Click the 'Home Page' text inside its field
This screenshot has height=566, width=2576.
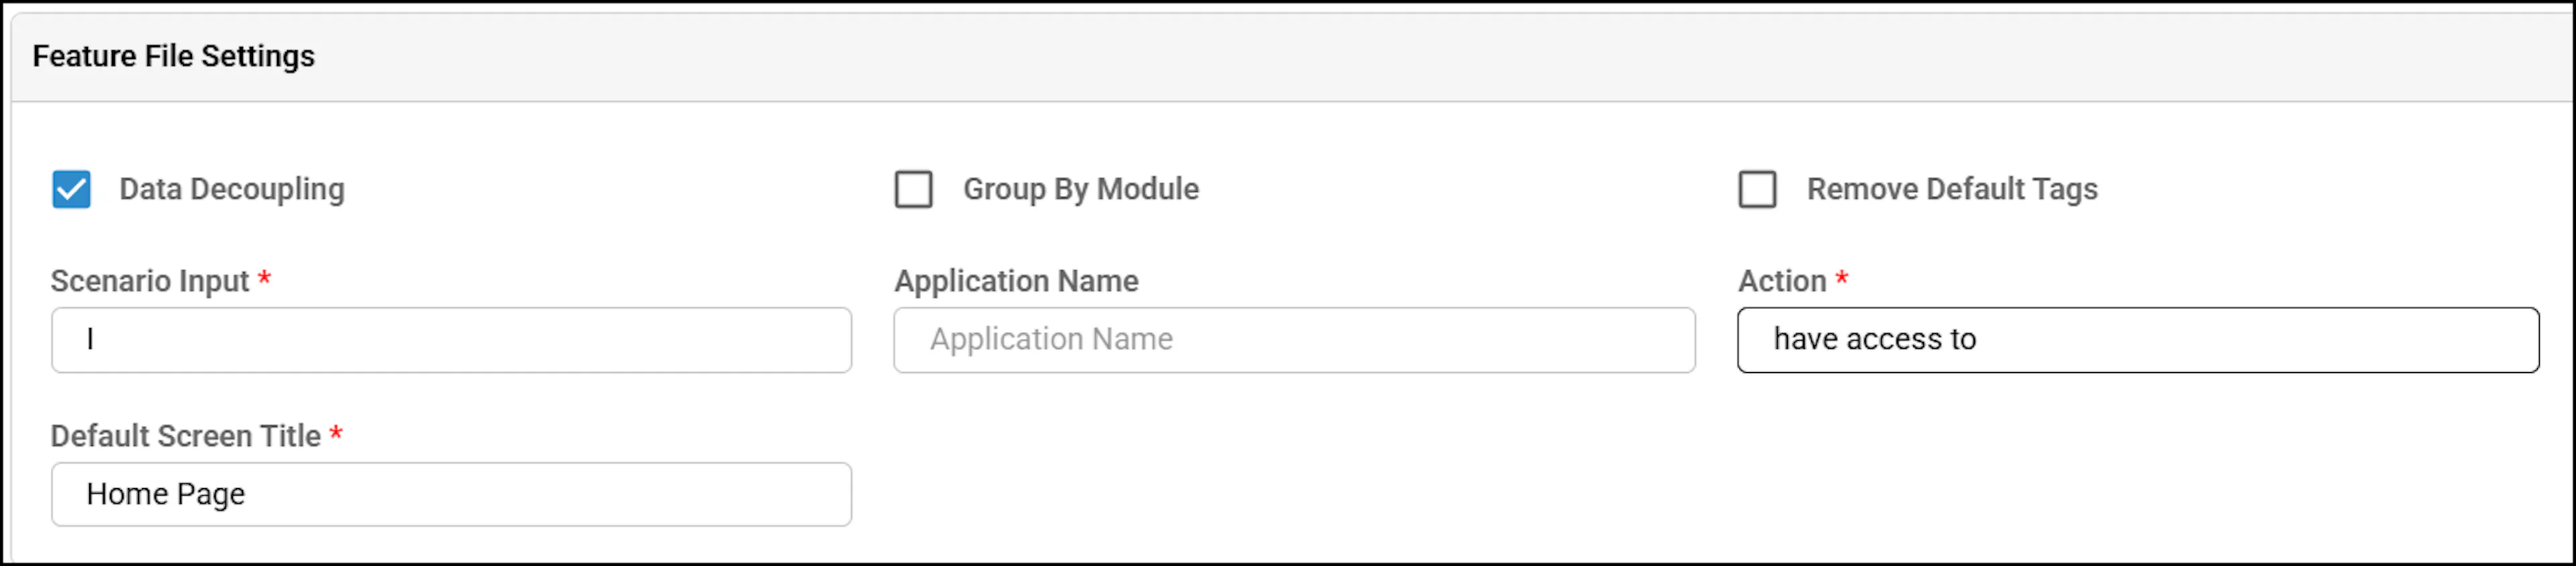(x=166, y=494)
